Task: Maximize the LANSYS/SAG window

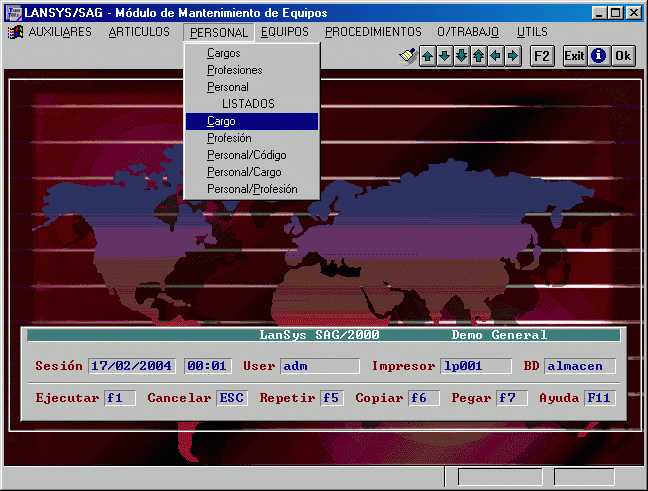Action: click(615, 13)
